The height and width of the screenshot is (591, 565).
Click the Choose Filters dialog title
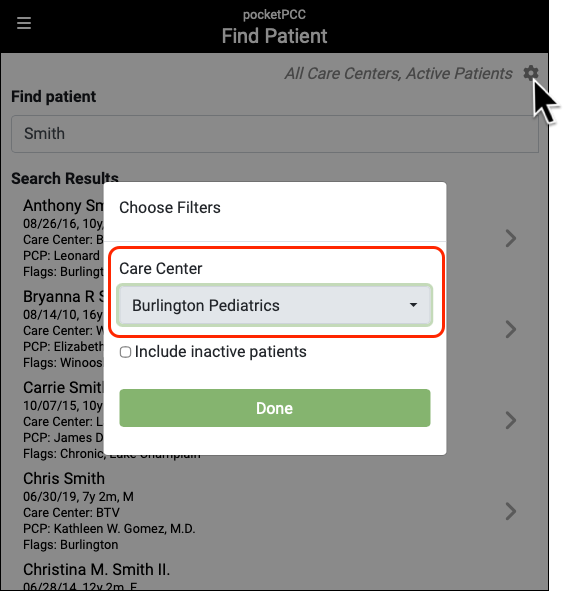[170, 208]
